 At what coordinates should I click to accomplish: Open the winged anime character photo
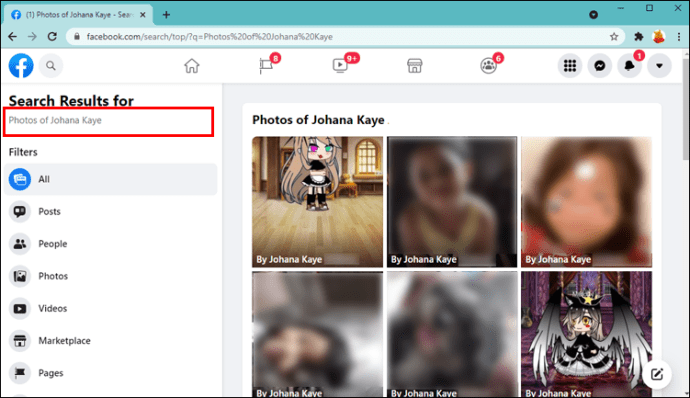(586, 334)
